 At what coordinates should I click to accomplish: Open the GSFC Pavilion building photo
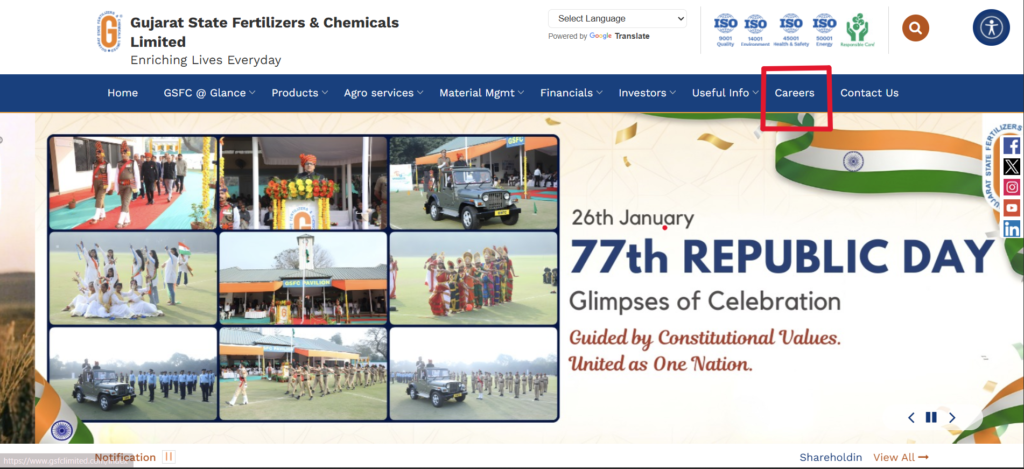303,278
